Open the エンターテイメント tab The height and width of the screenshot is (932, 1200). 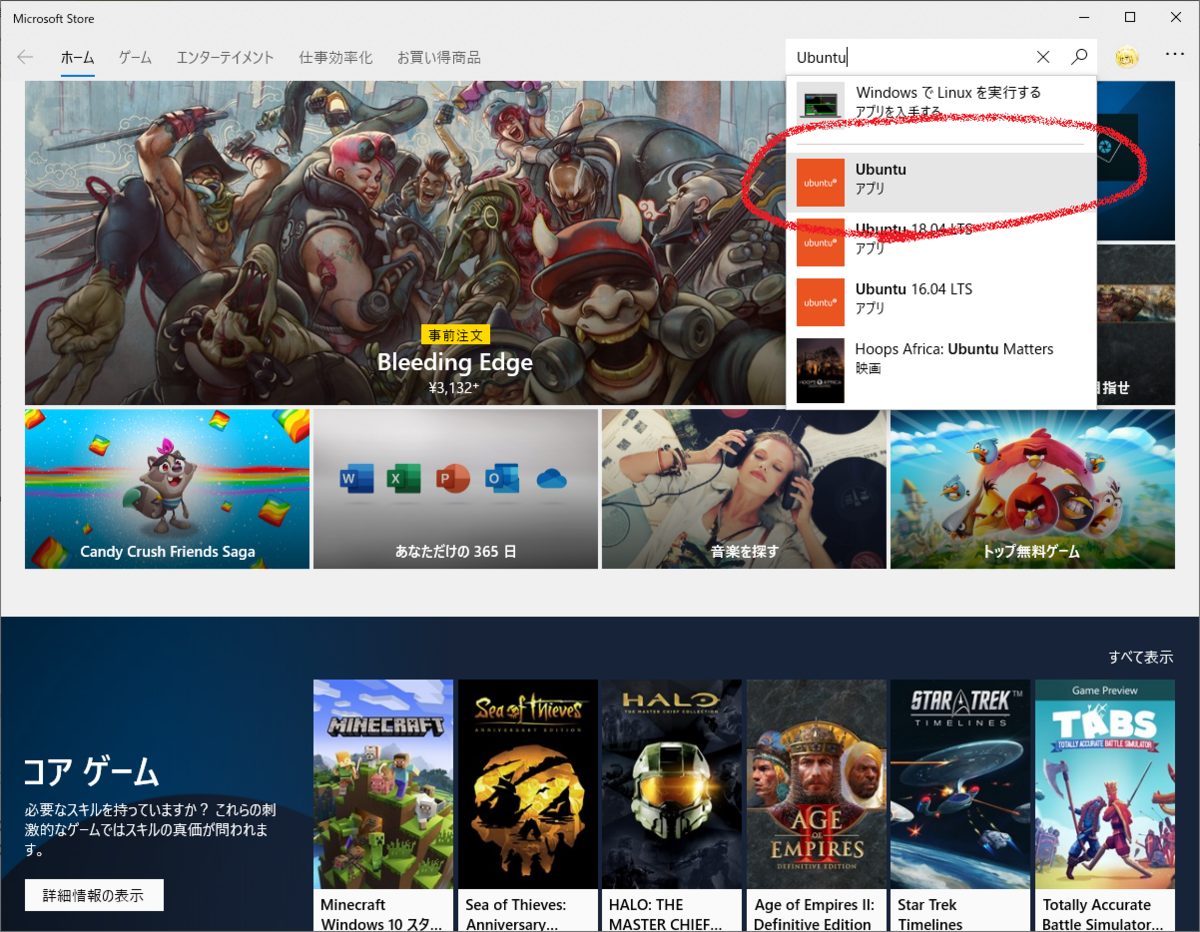[225, 57]
